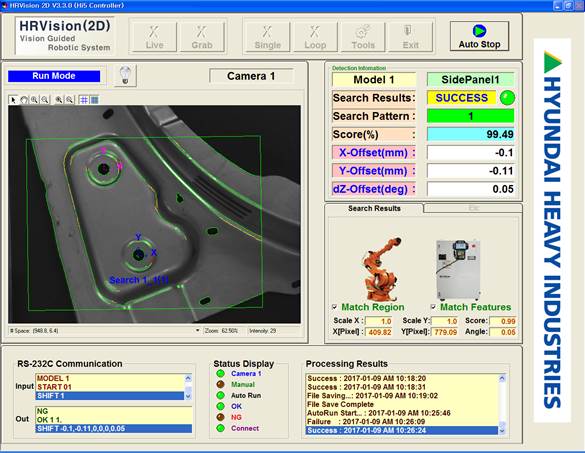The height and width of the screenshot is (453, 585).
Task: Click the Auto Run status LED
Action: point(220,395)
